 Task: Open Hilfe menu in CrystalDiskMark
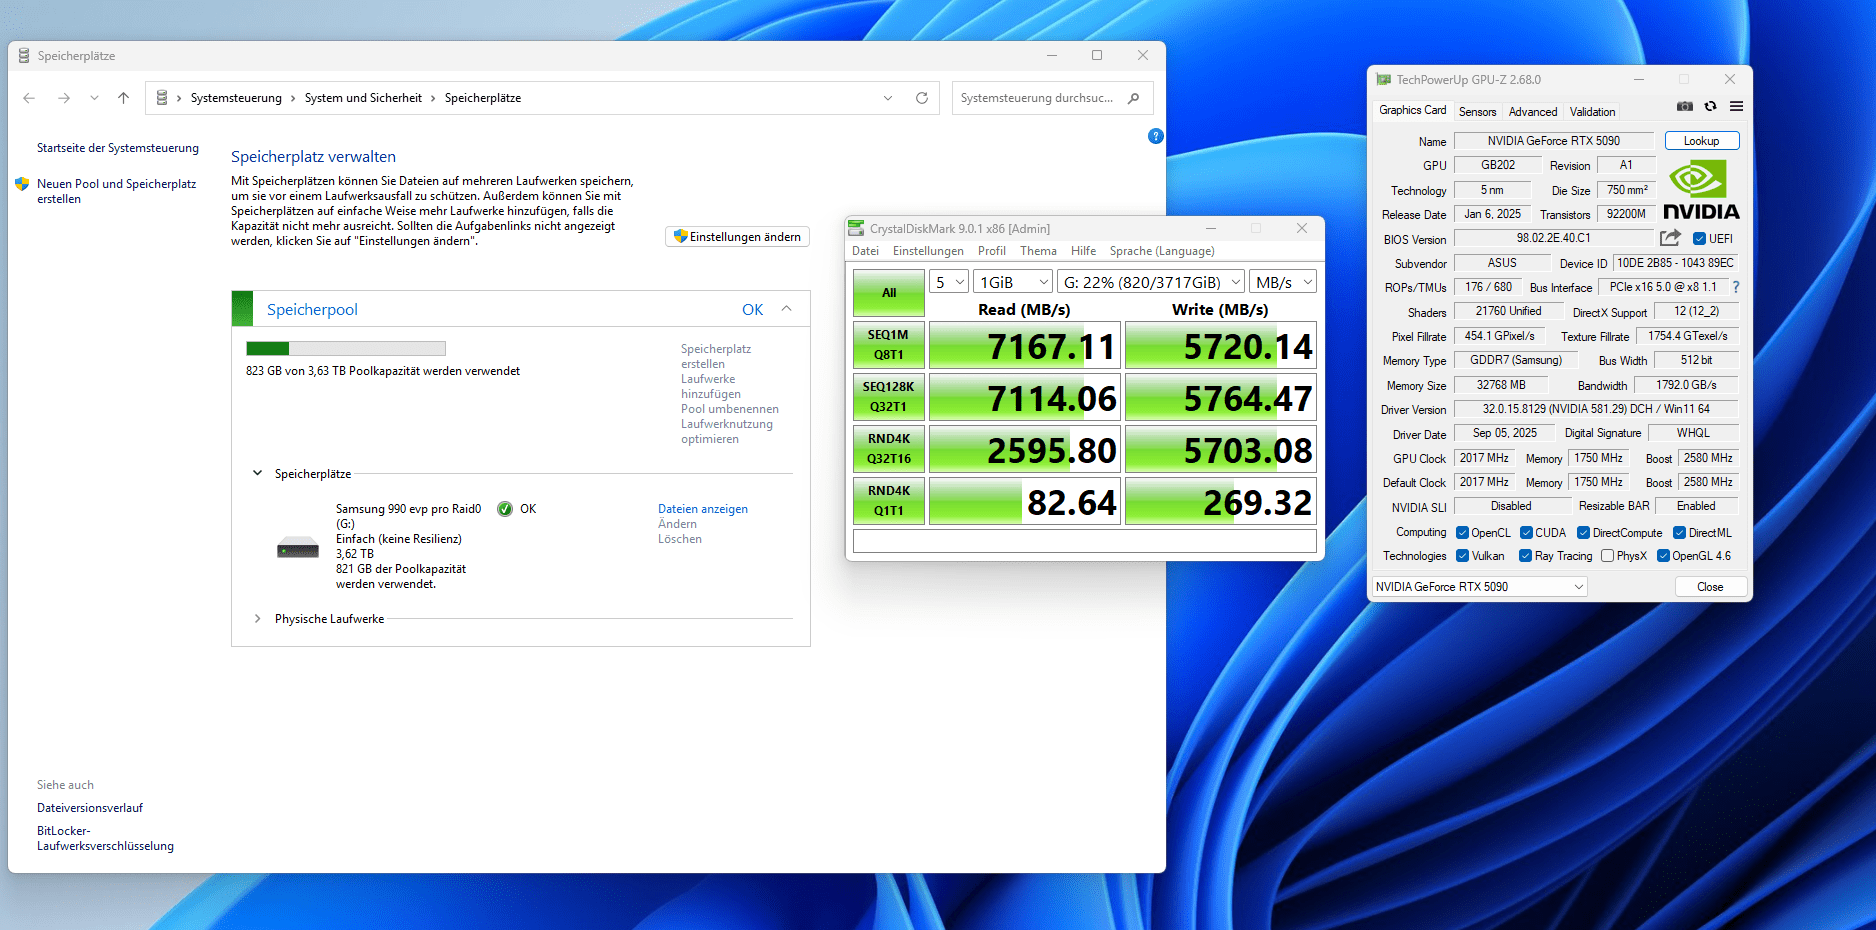tap(1083, 251)
